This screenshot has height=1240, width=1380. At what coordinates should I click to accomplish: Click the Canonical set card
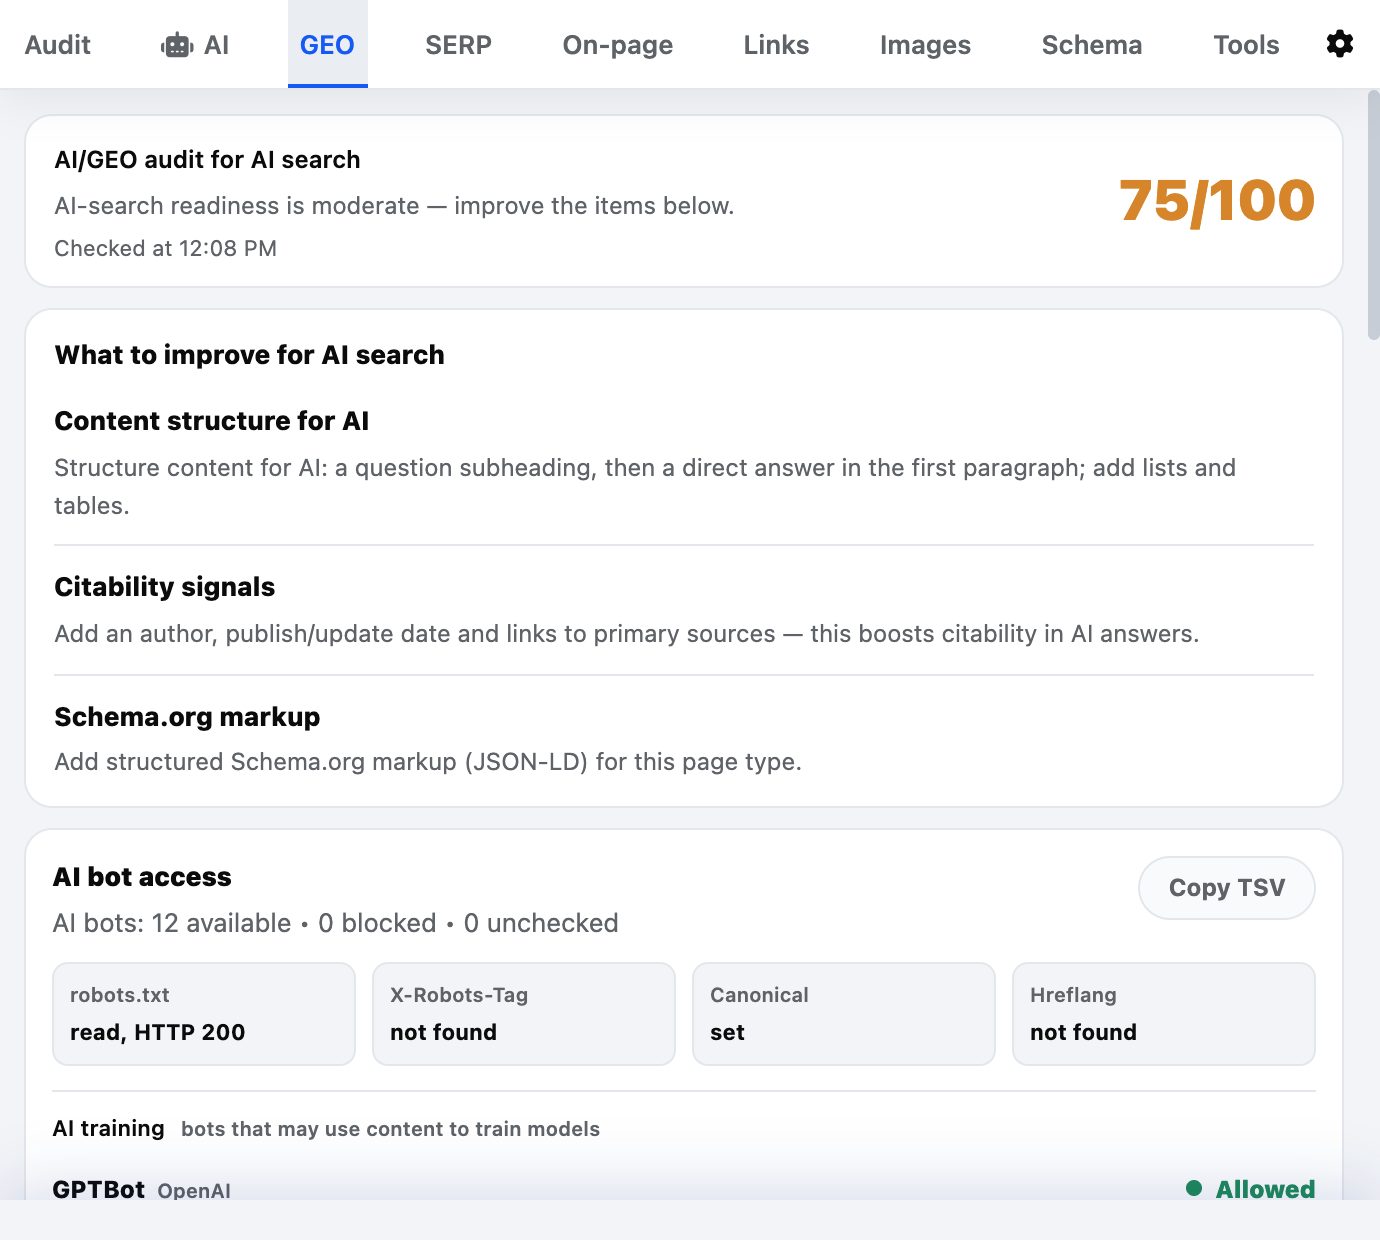[x=844, y=1014]
